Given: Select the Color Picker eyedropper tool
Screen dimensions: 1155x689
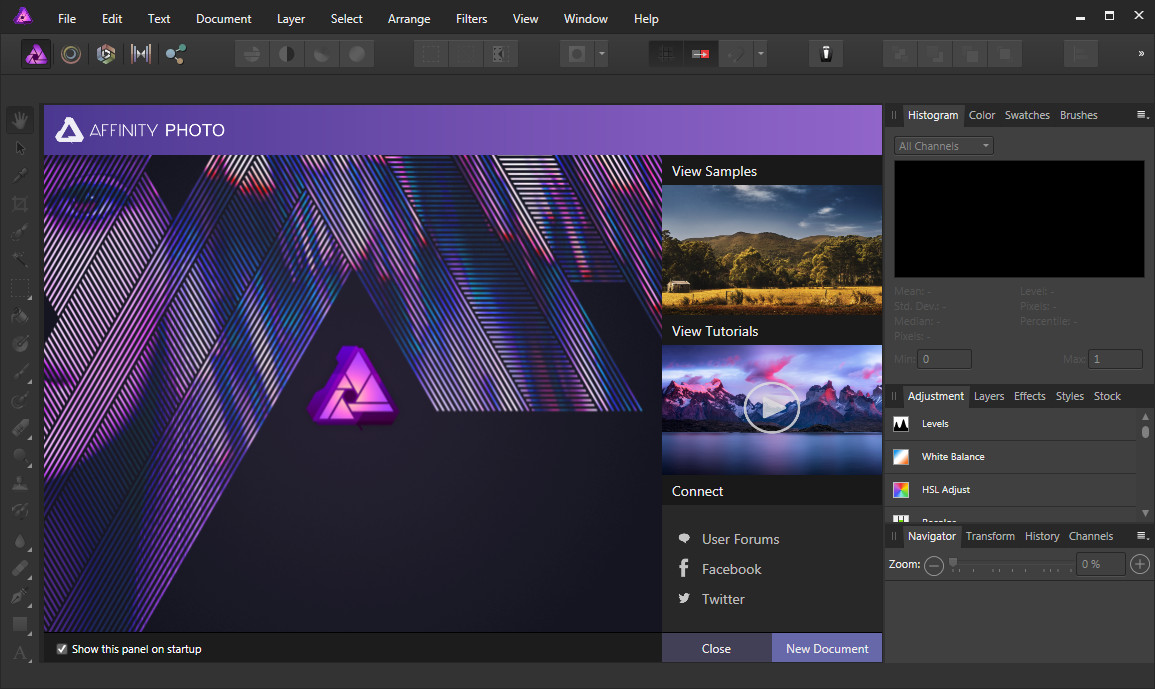Looking at the screenshot, I should coord(20,175).
